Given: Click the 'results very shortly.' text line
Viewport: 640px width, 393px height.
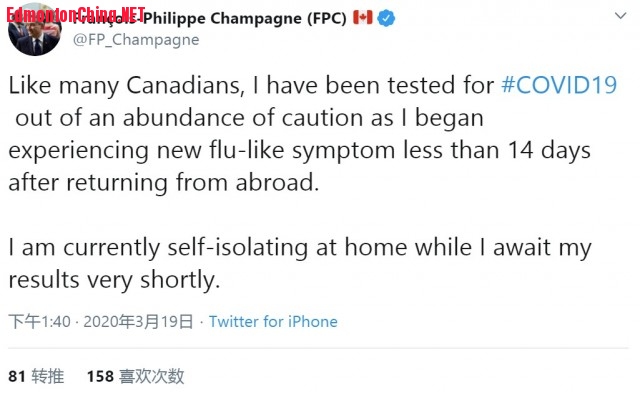Looking at the screenshot, I should [x=114, y=280].
